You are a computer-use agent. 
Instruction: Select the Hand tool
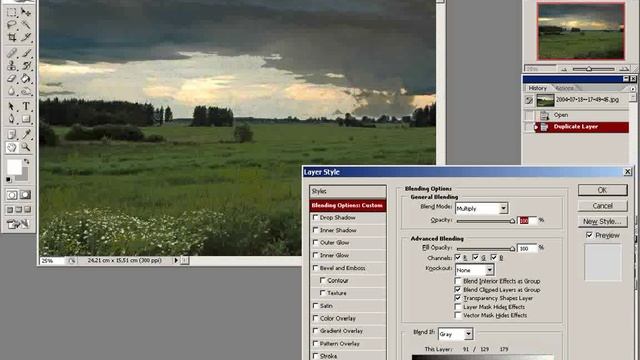pos(12,147)
